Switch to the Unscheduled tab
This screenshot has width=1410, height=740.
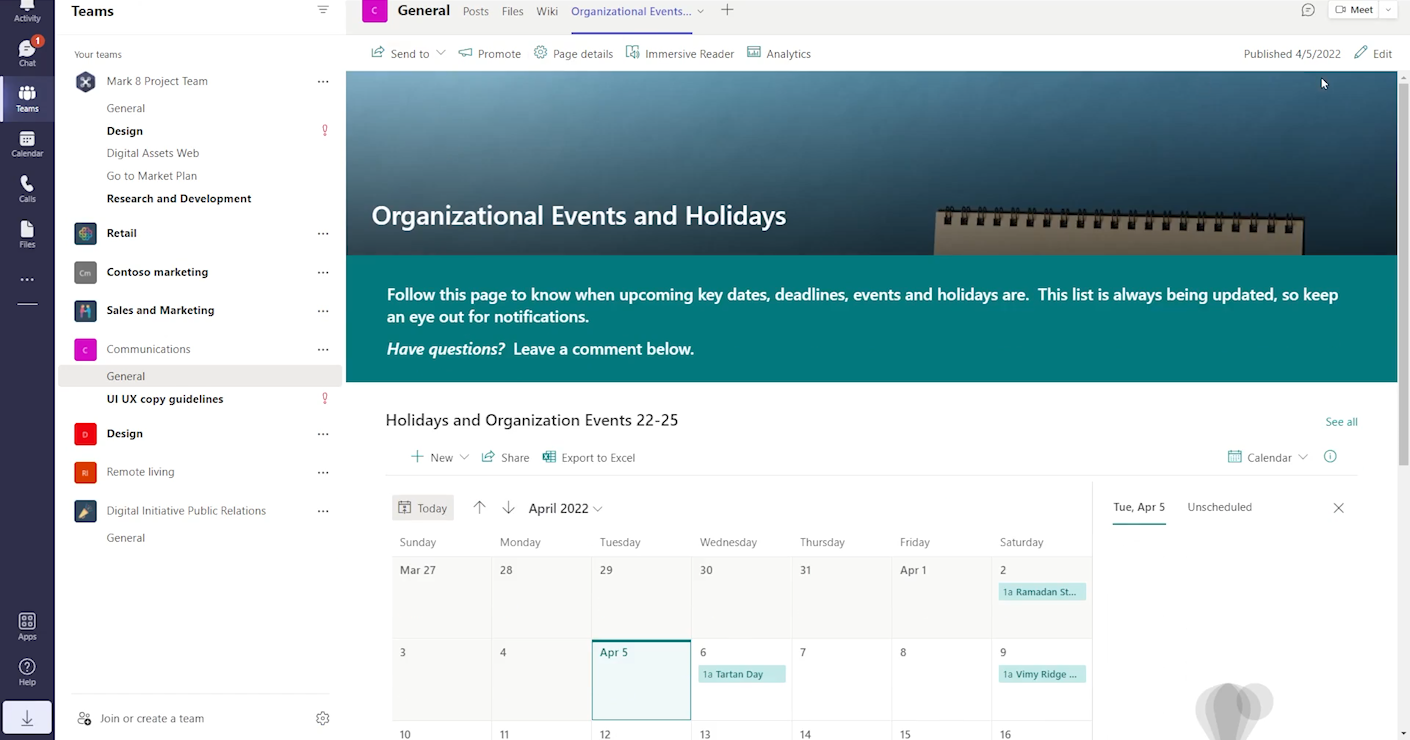point(1219,507)
